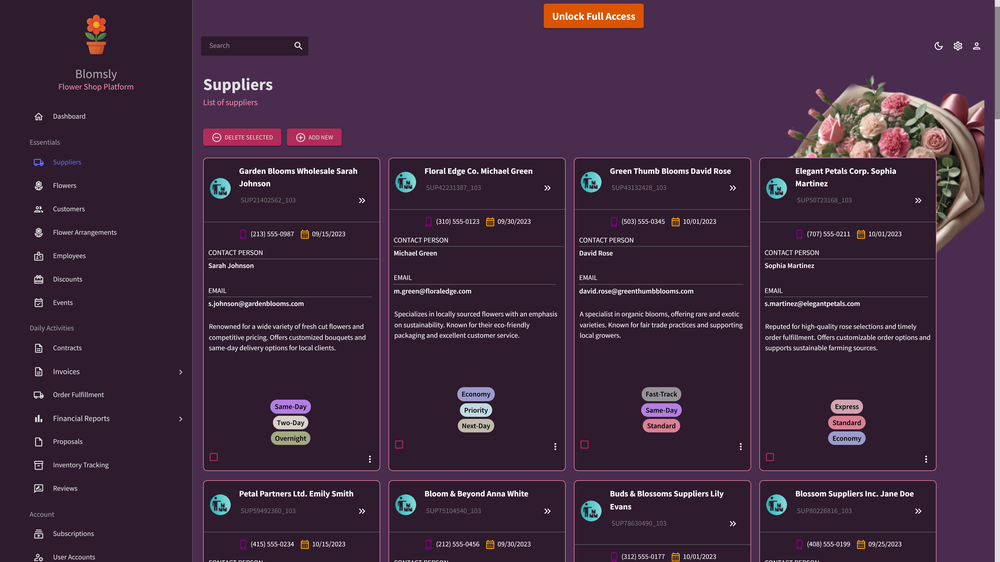Screen dimensions: 1000x562
Task: Click Buds & Blossoms Suppliers avatar icon
Action: (591, 511)
